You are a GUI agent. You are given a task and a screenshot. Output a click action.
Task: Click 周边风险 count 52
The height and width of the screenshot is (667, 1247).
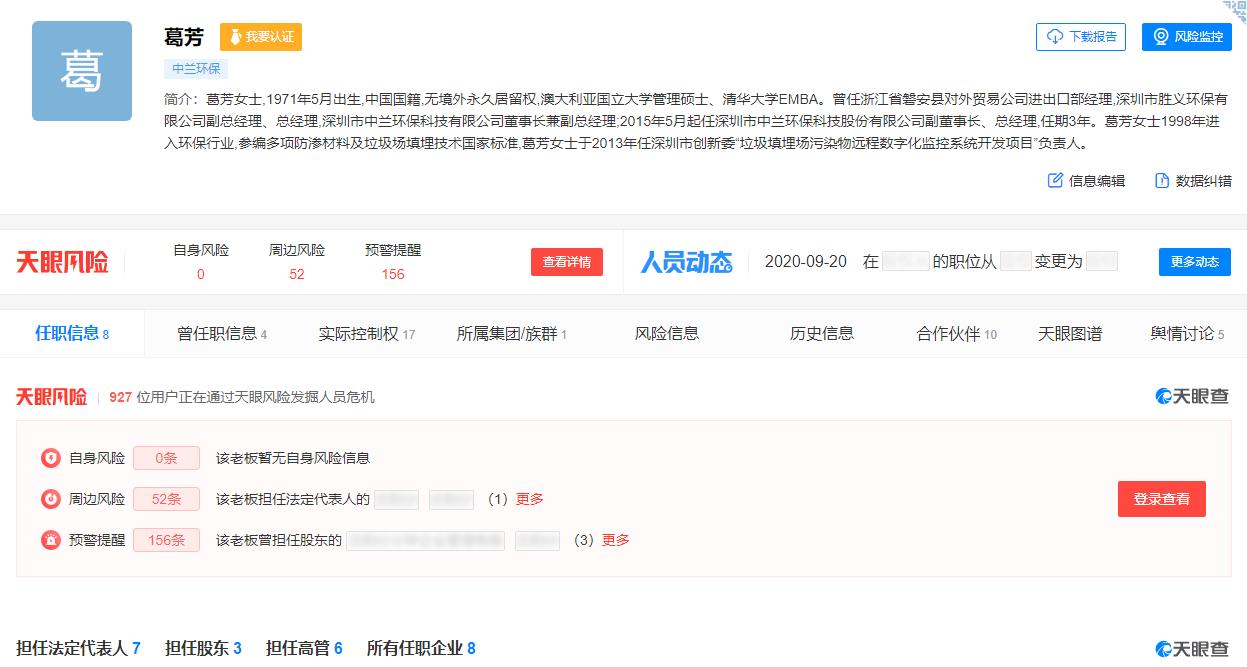(x=297, y=274)
